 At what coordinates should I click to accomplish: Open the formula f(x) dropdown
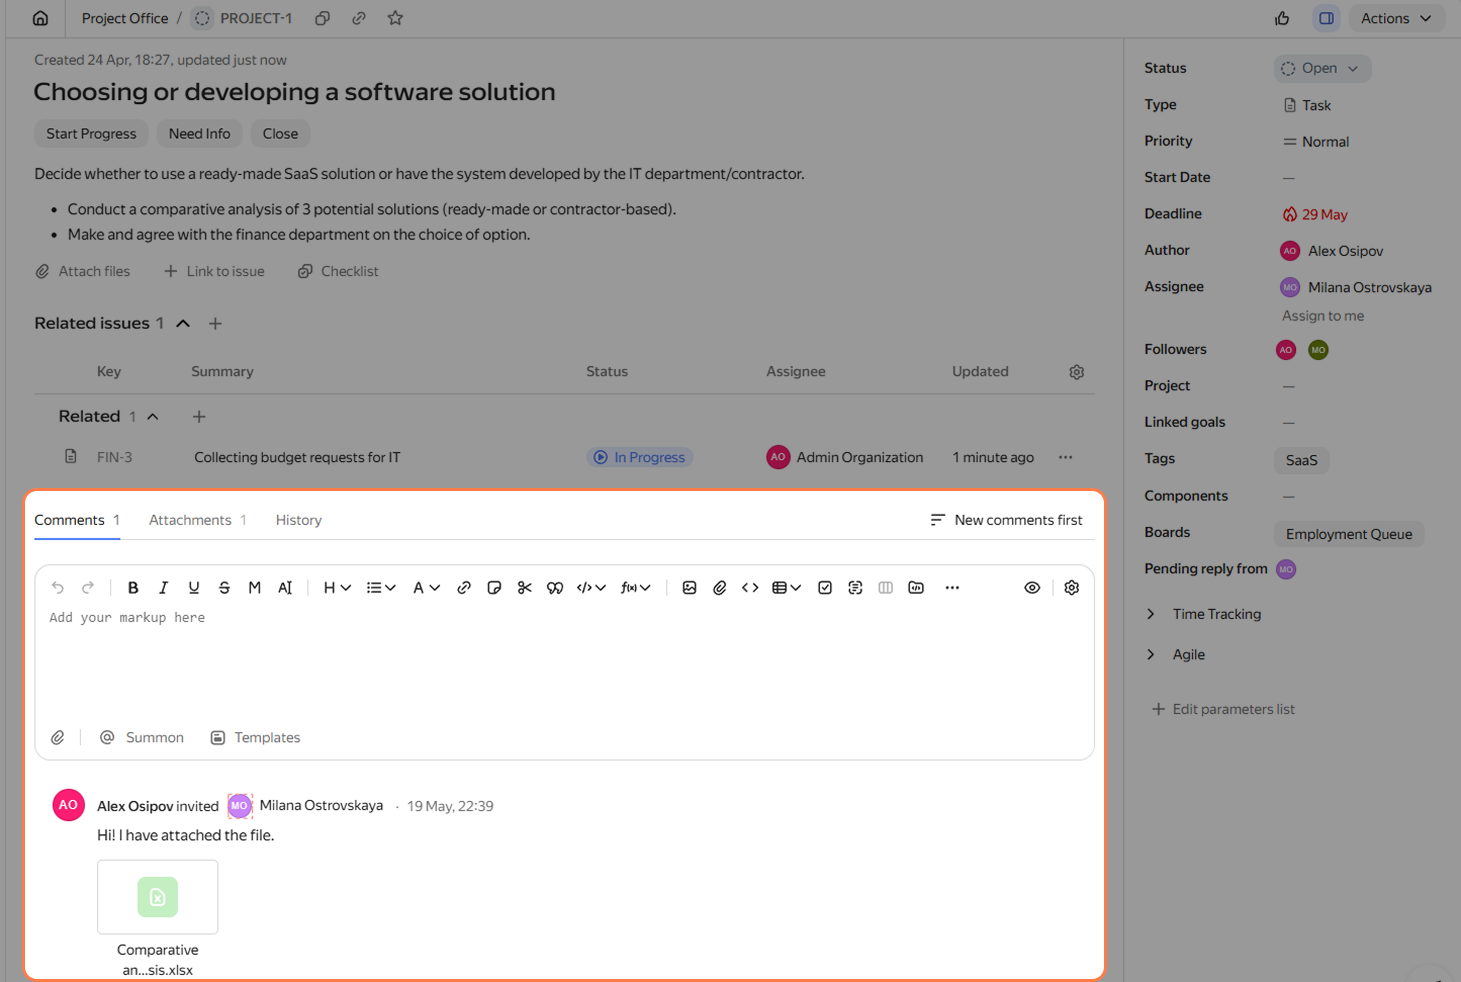[x=636, y=588]
